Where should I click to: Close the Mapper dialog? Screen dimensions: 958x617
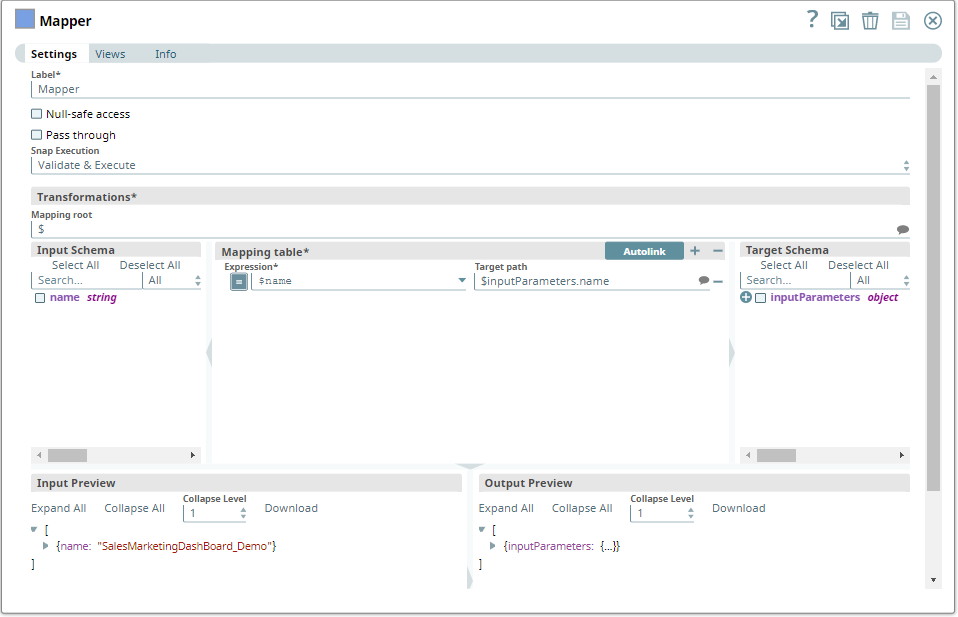coord(933,21)
